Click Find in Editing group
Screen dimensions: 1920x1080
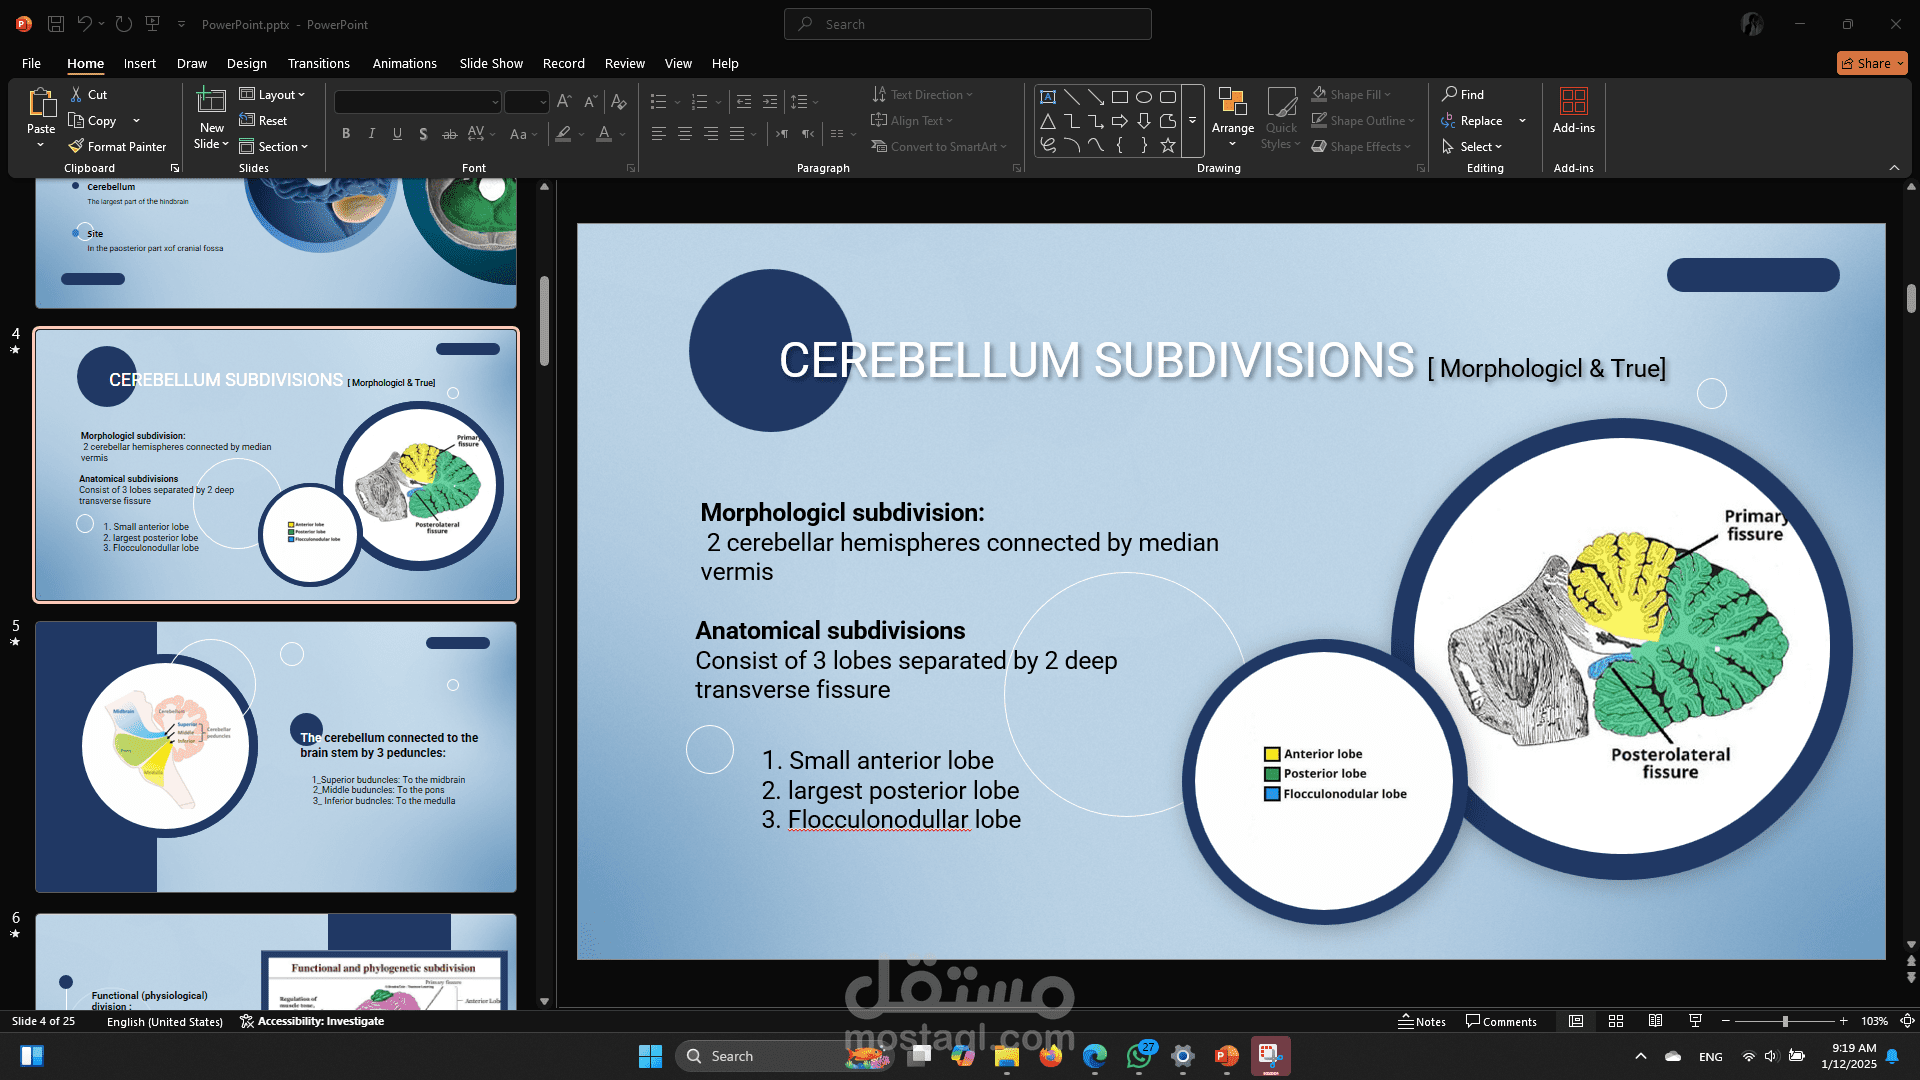tap(1462, 94)
